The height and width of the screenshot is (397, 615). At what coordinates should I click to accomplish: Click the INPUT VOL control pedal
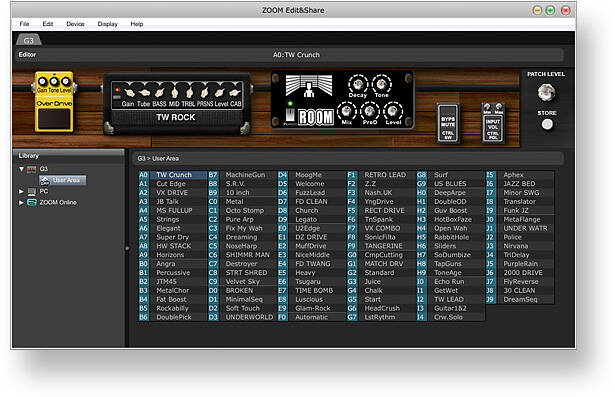pos(493,123)
